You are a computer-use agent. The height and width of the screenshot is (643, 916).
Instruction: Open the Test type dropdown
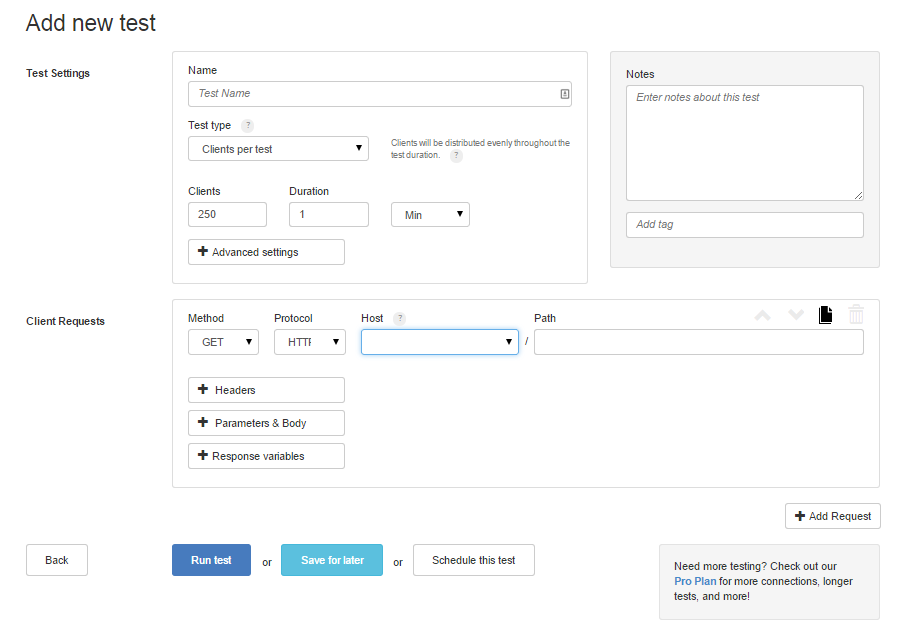(x=278, y=148)
